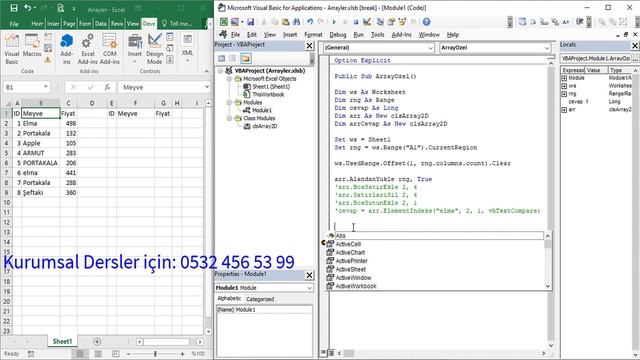Click Tell me search in Excel ribbon
Image resolution: width=640 pixels, height=360 pixels.
(177, 24)
